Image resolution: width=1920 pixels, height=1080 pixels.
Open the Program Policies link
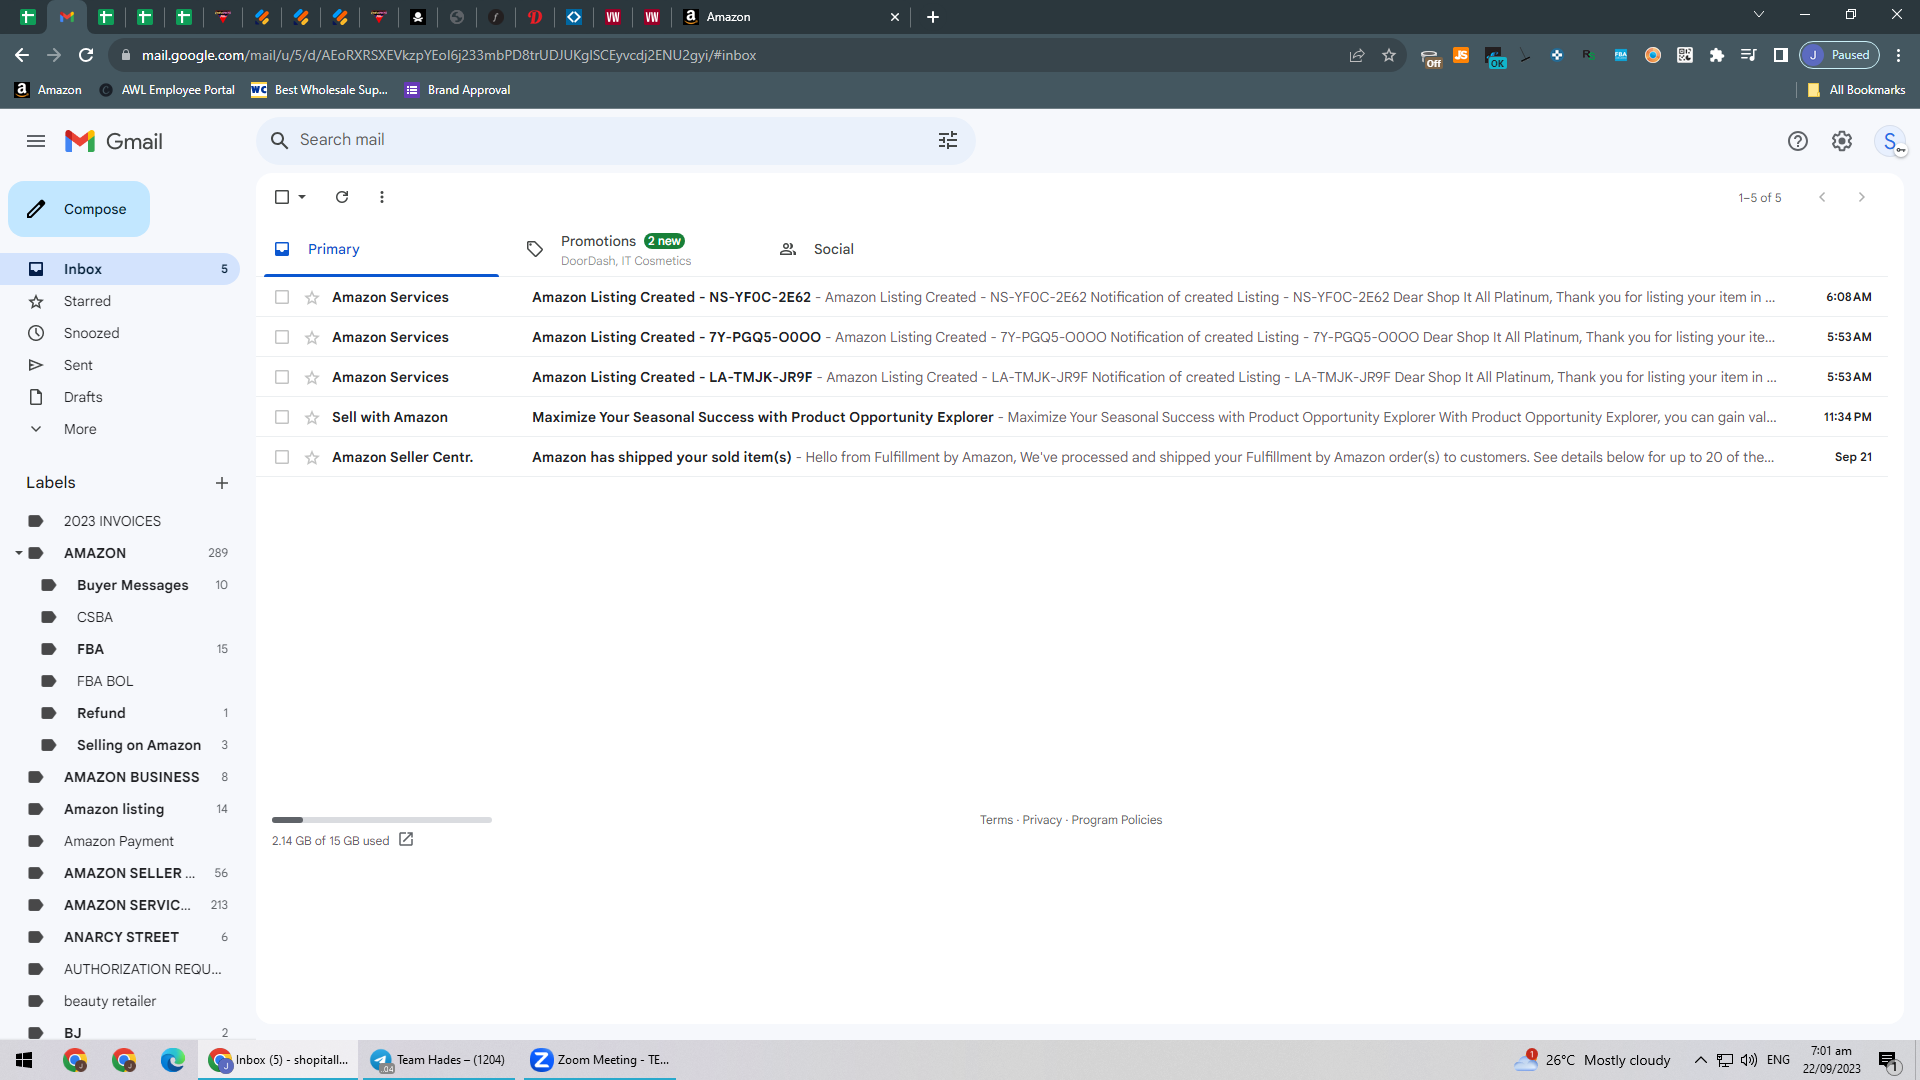coord(1117,820)
